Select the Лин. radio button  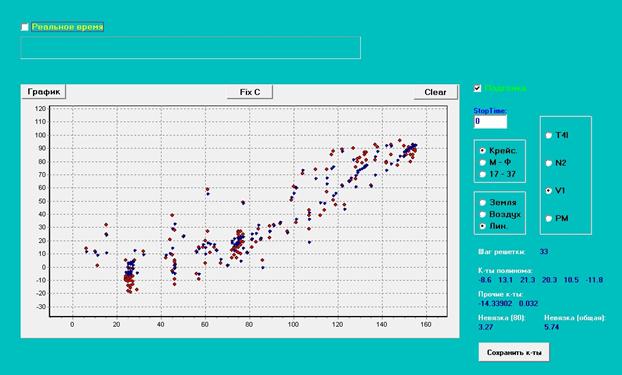tap(483, 226)
